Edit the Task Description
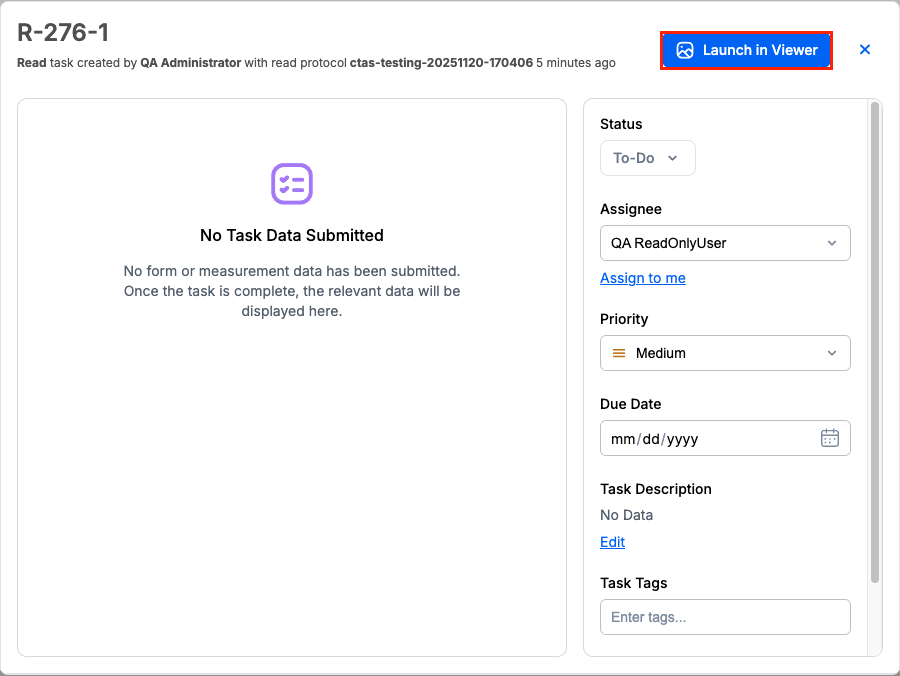 [611, 541]
